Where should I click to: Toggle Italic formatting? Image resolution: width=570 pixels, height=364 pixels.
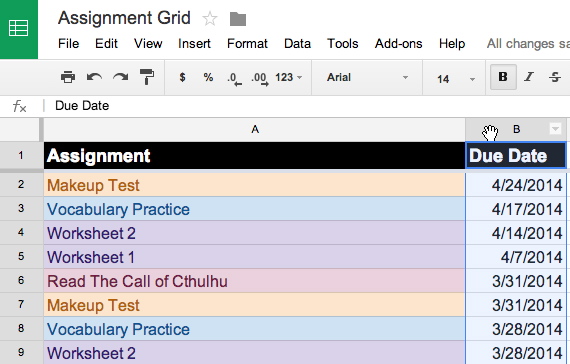(529, 77)
